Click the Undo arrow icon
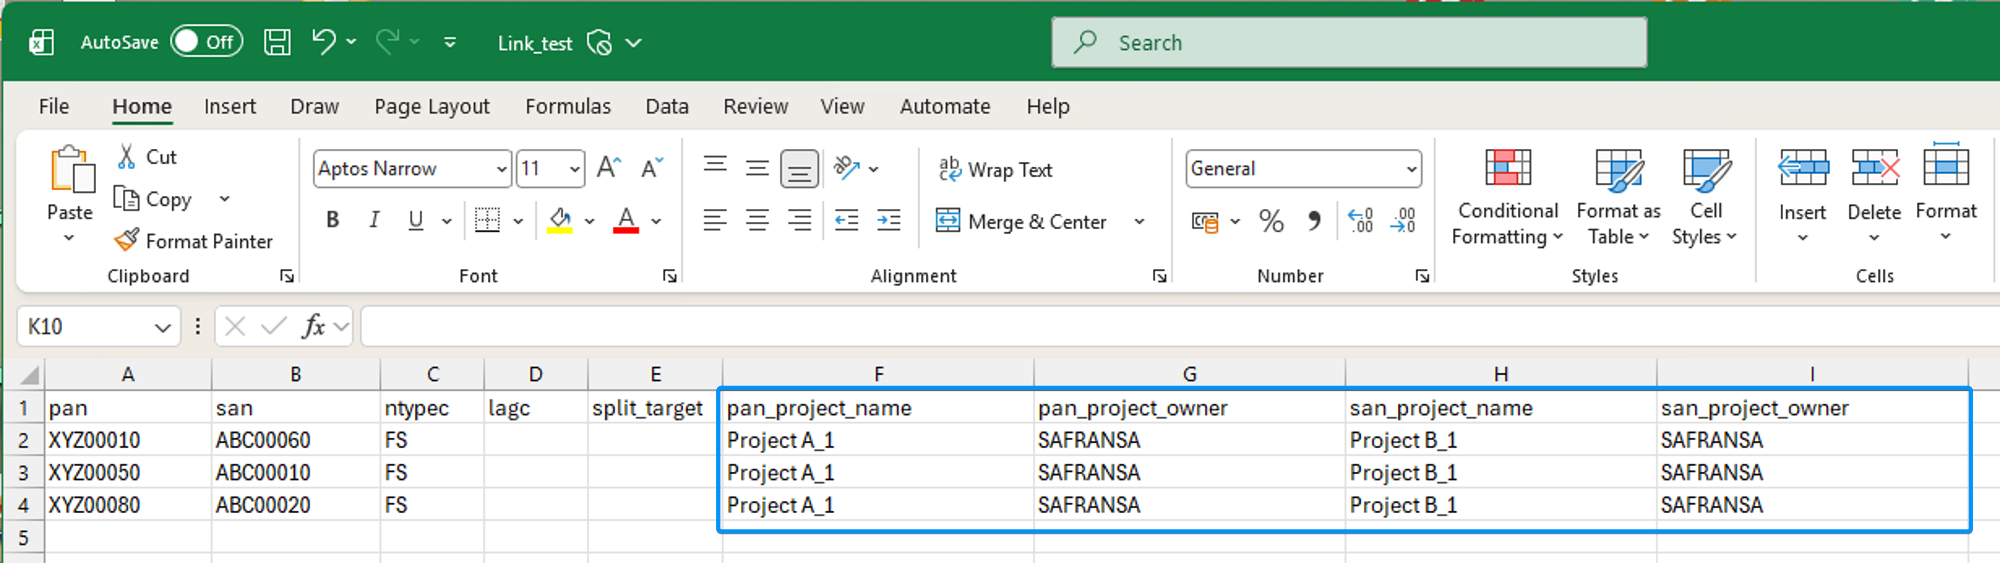The height and width of the screenshot is (563, 2000). click(x=323, y=42)
